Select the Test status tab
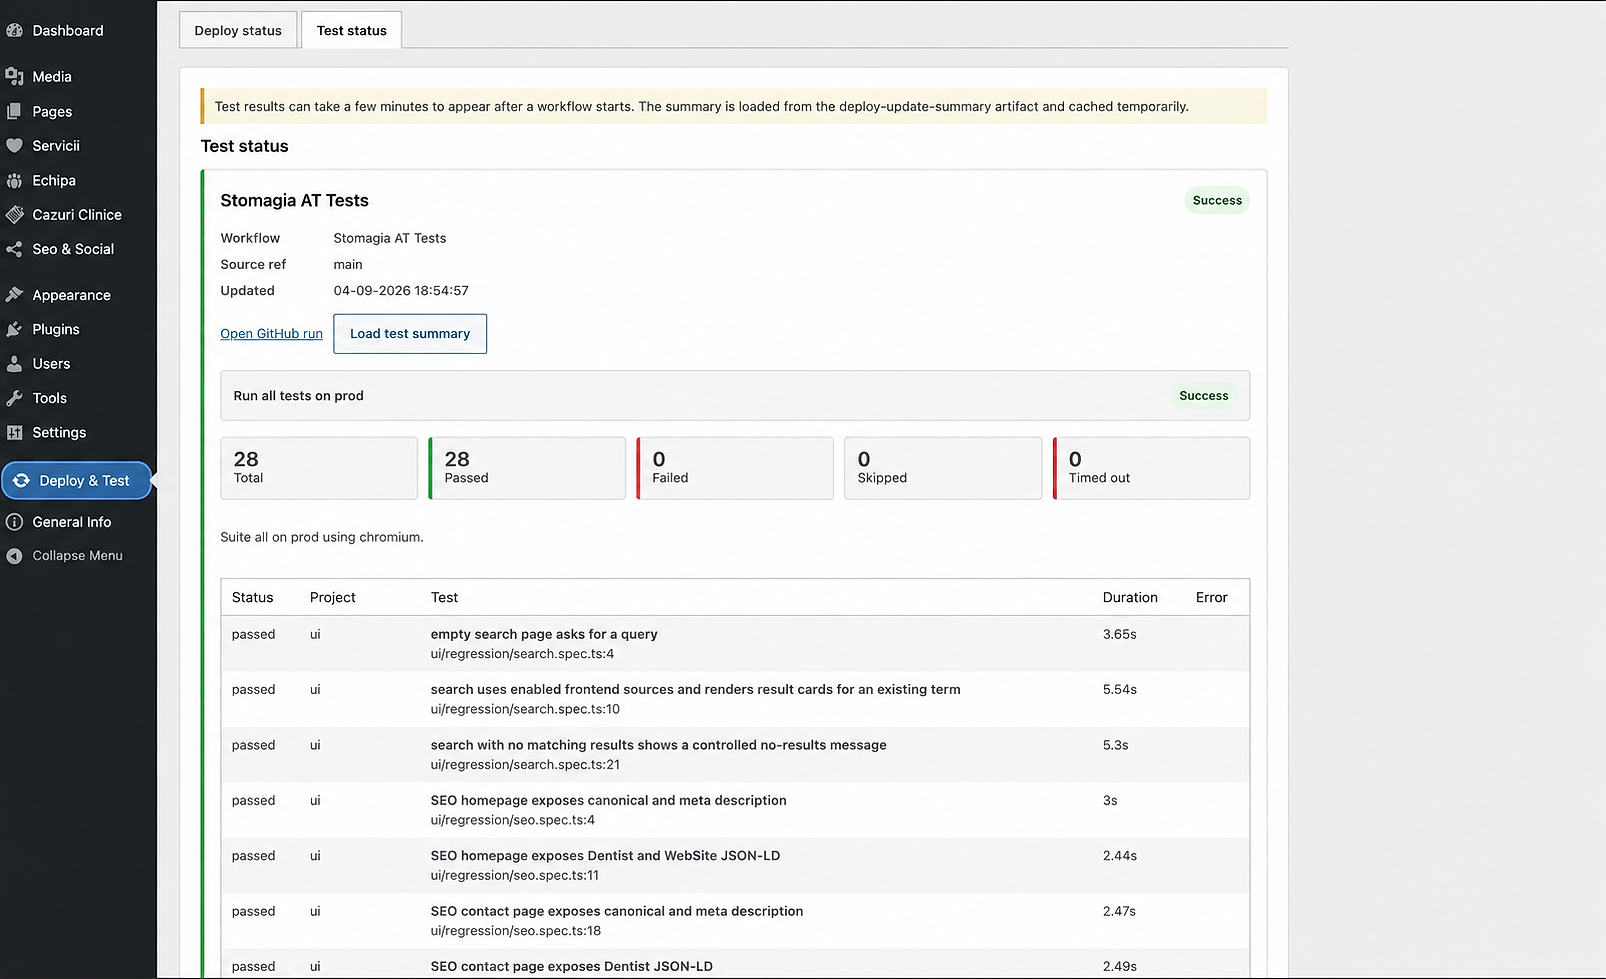Image resolution: width=1606 pixels, height=979 pixels. click(352, 30)
